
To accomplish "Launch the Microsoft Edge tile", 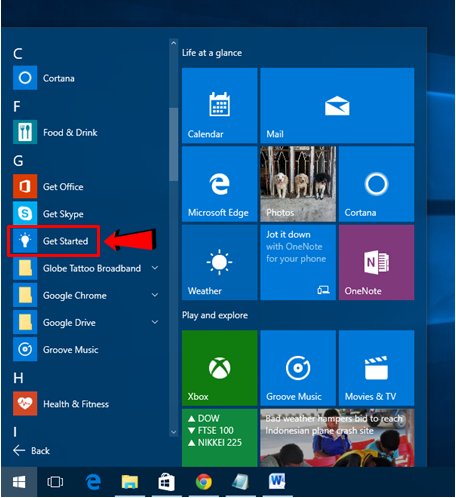I will (x=220, y=184).
